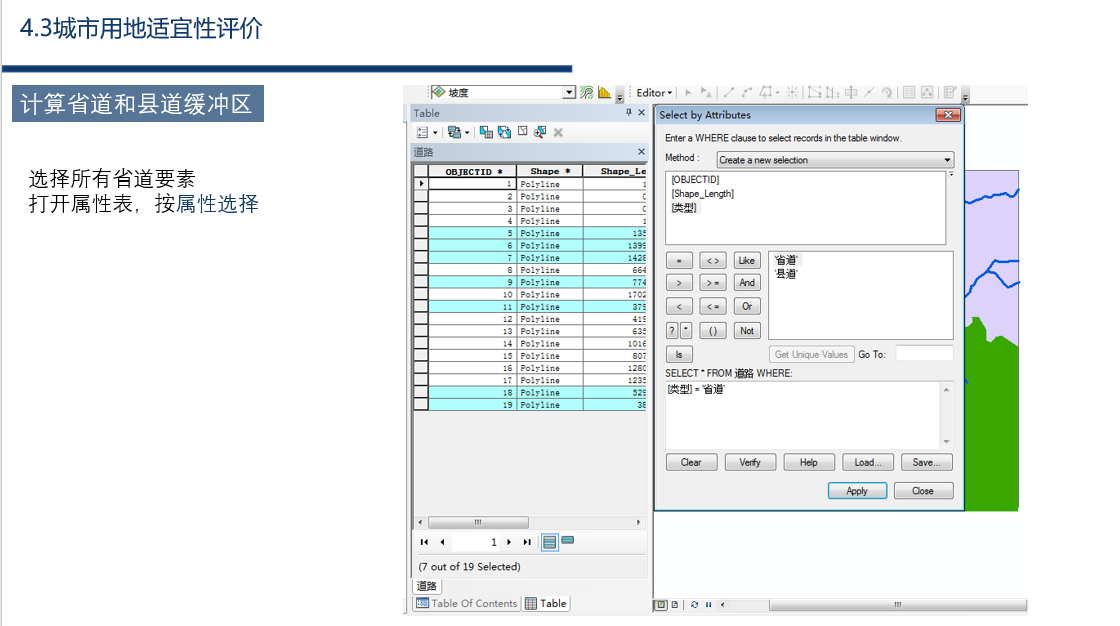Click the Go To input field
This screenshot has height=626, width=1120.
point(923,354)
